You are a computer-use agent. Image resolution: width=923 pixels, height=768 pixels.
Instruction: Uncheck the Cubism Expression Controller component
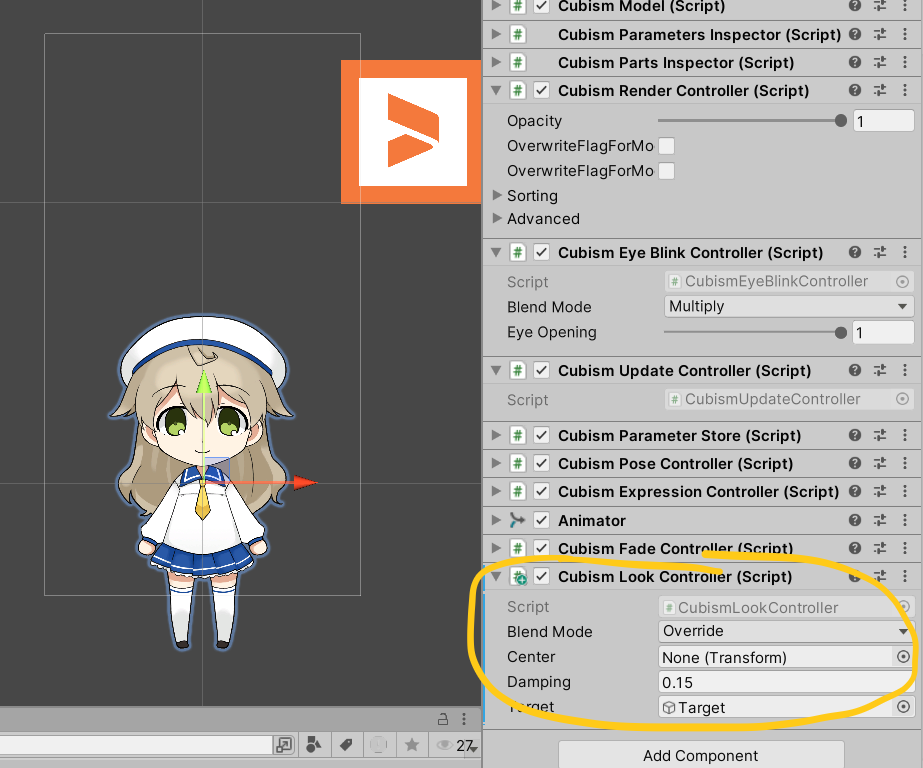542,491
